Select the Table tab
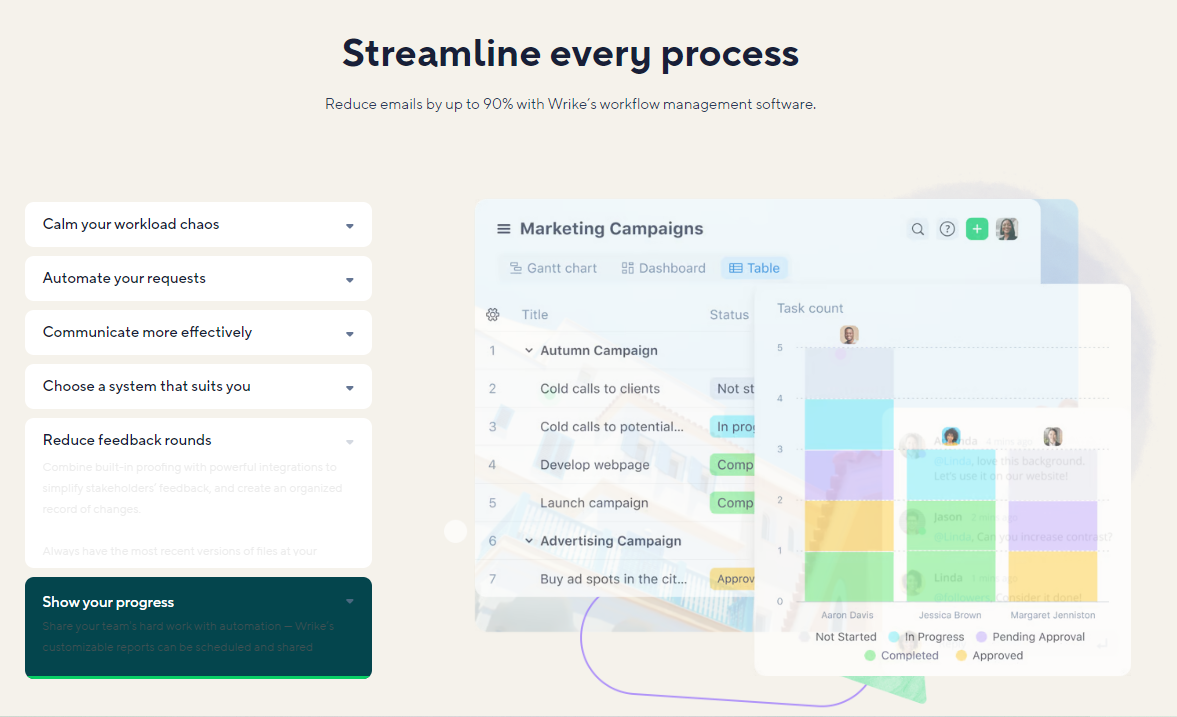Image resolution: width=1177 pixels, height=717 pixels. pos(754,268)
